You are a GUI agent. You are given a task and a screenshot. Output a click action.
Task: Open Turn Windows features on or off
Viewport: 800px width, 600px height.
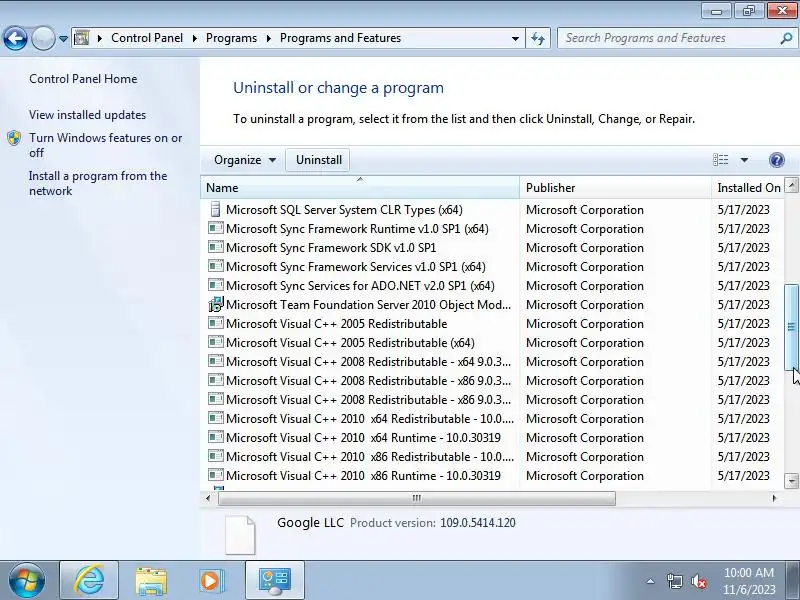[x=106, y=145]
